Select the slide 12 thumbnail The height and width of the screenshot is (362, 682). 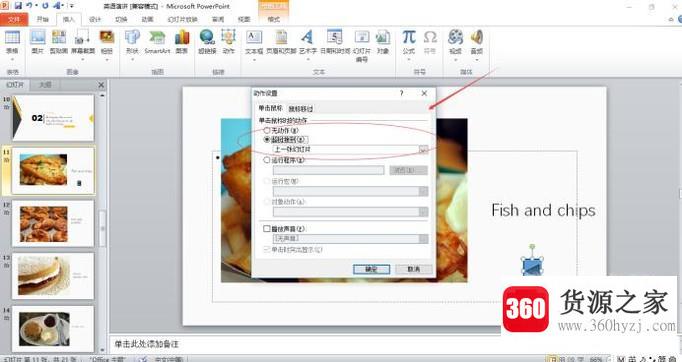pos(53,224)
